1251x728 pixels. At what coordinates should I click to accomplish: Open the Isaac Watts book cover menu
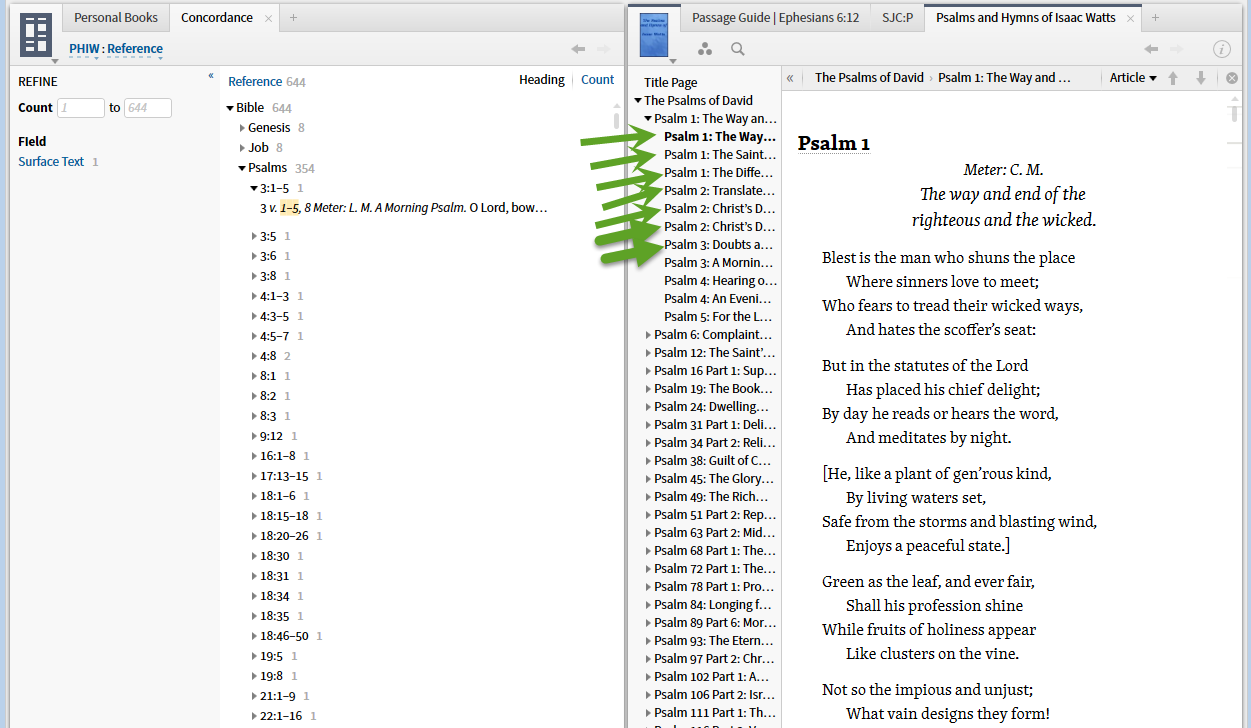654,36
